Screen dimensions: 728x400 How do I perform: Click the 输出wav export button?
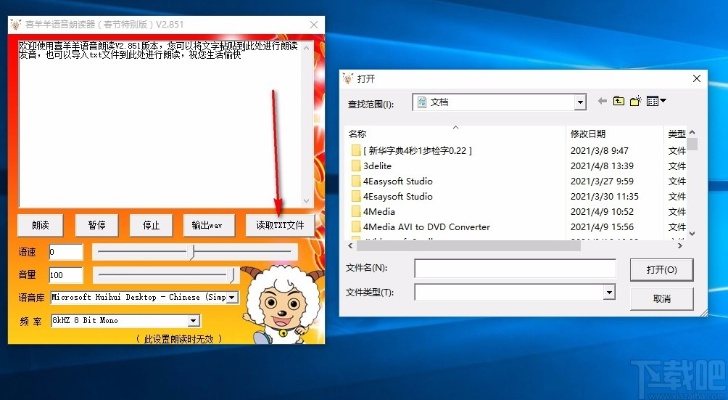click(x=207, y=225)
